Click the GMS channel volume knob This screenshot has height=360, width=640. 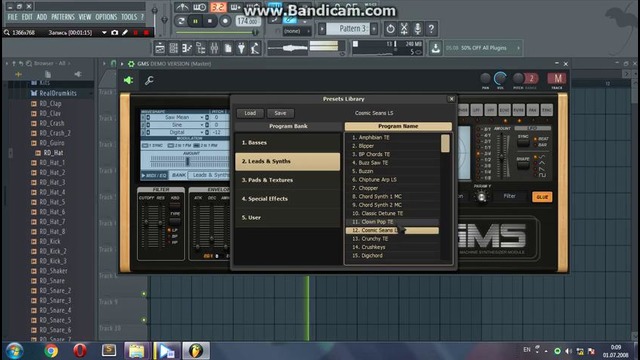(500, 78)
